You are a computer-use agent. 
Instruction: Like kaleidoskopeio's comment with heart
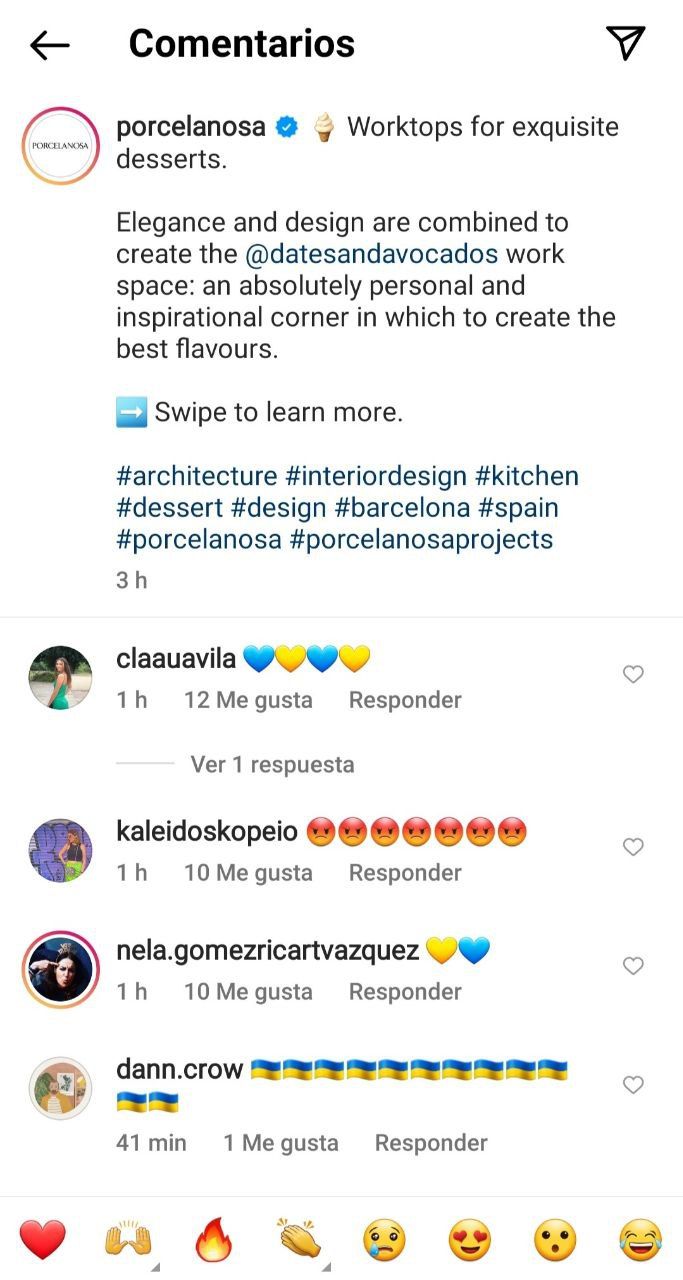click(x=633, y=847)
